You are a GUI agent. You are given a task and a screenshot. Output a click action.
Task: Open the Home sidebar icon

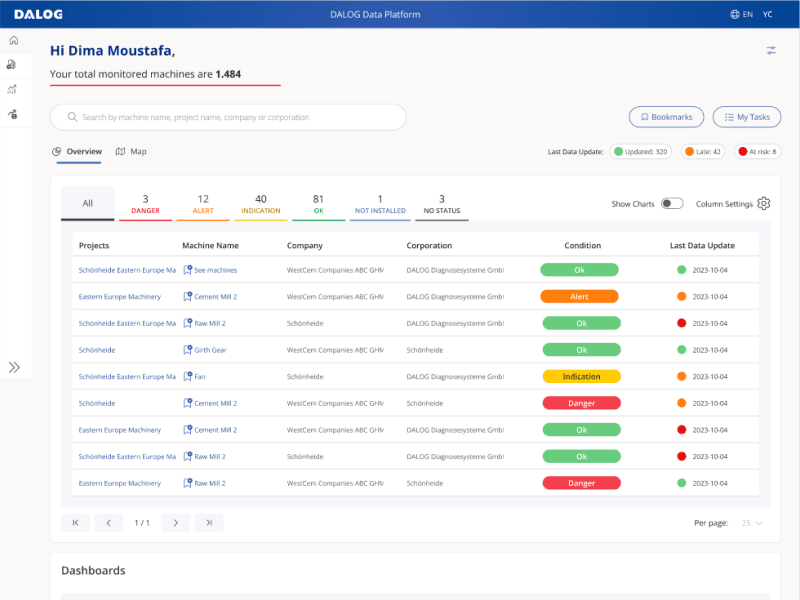coord(14,40)
